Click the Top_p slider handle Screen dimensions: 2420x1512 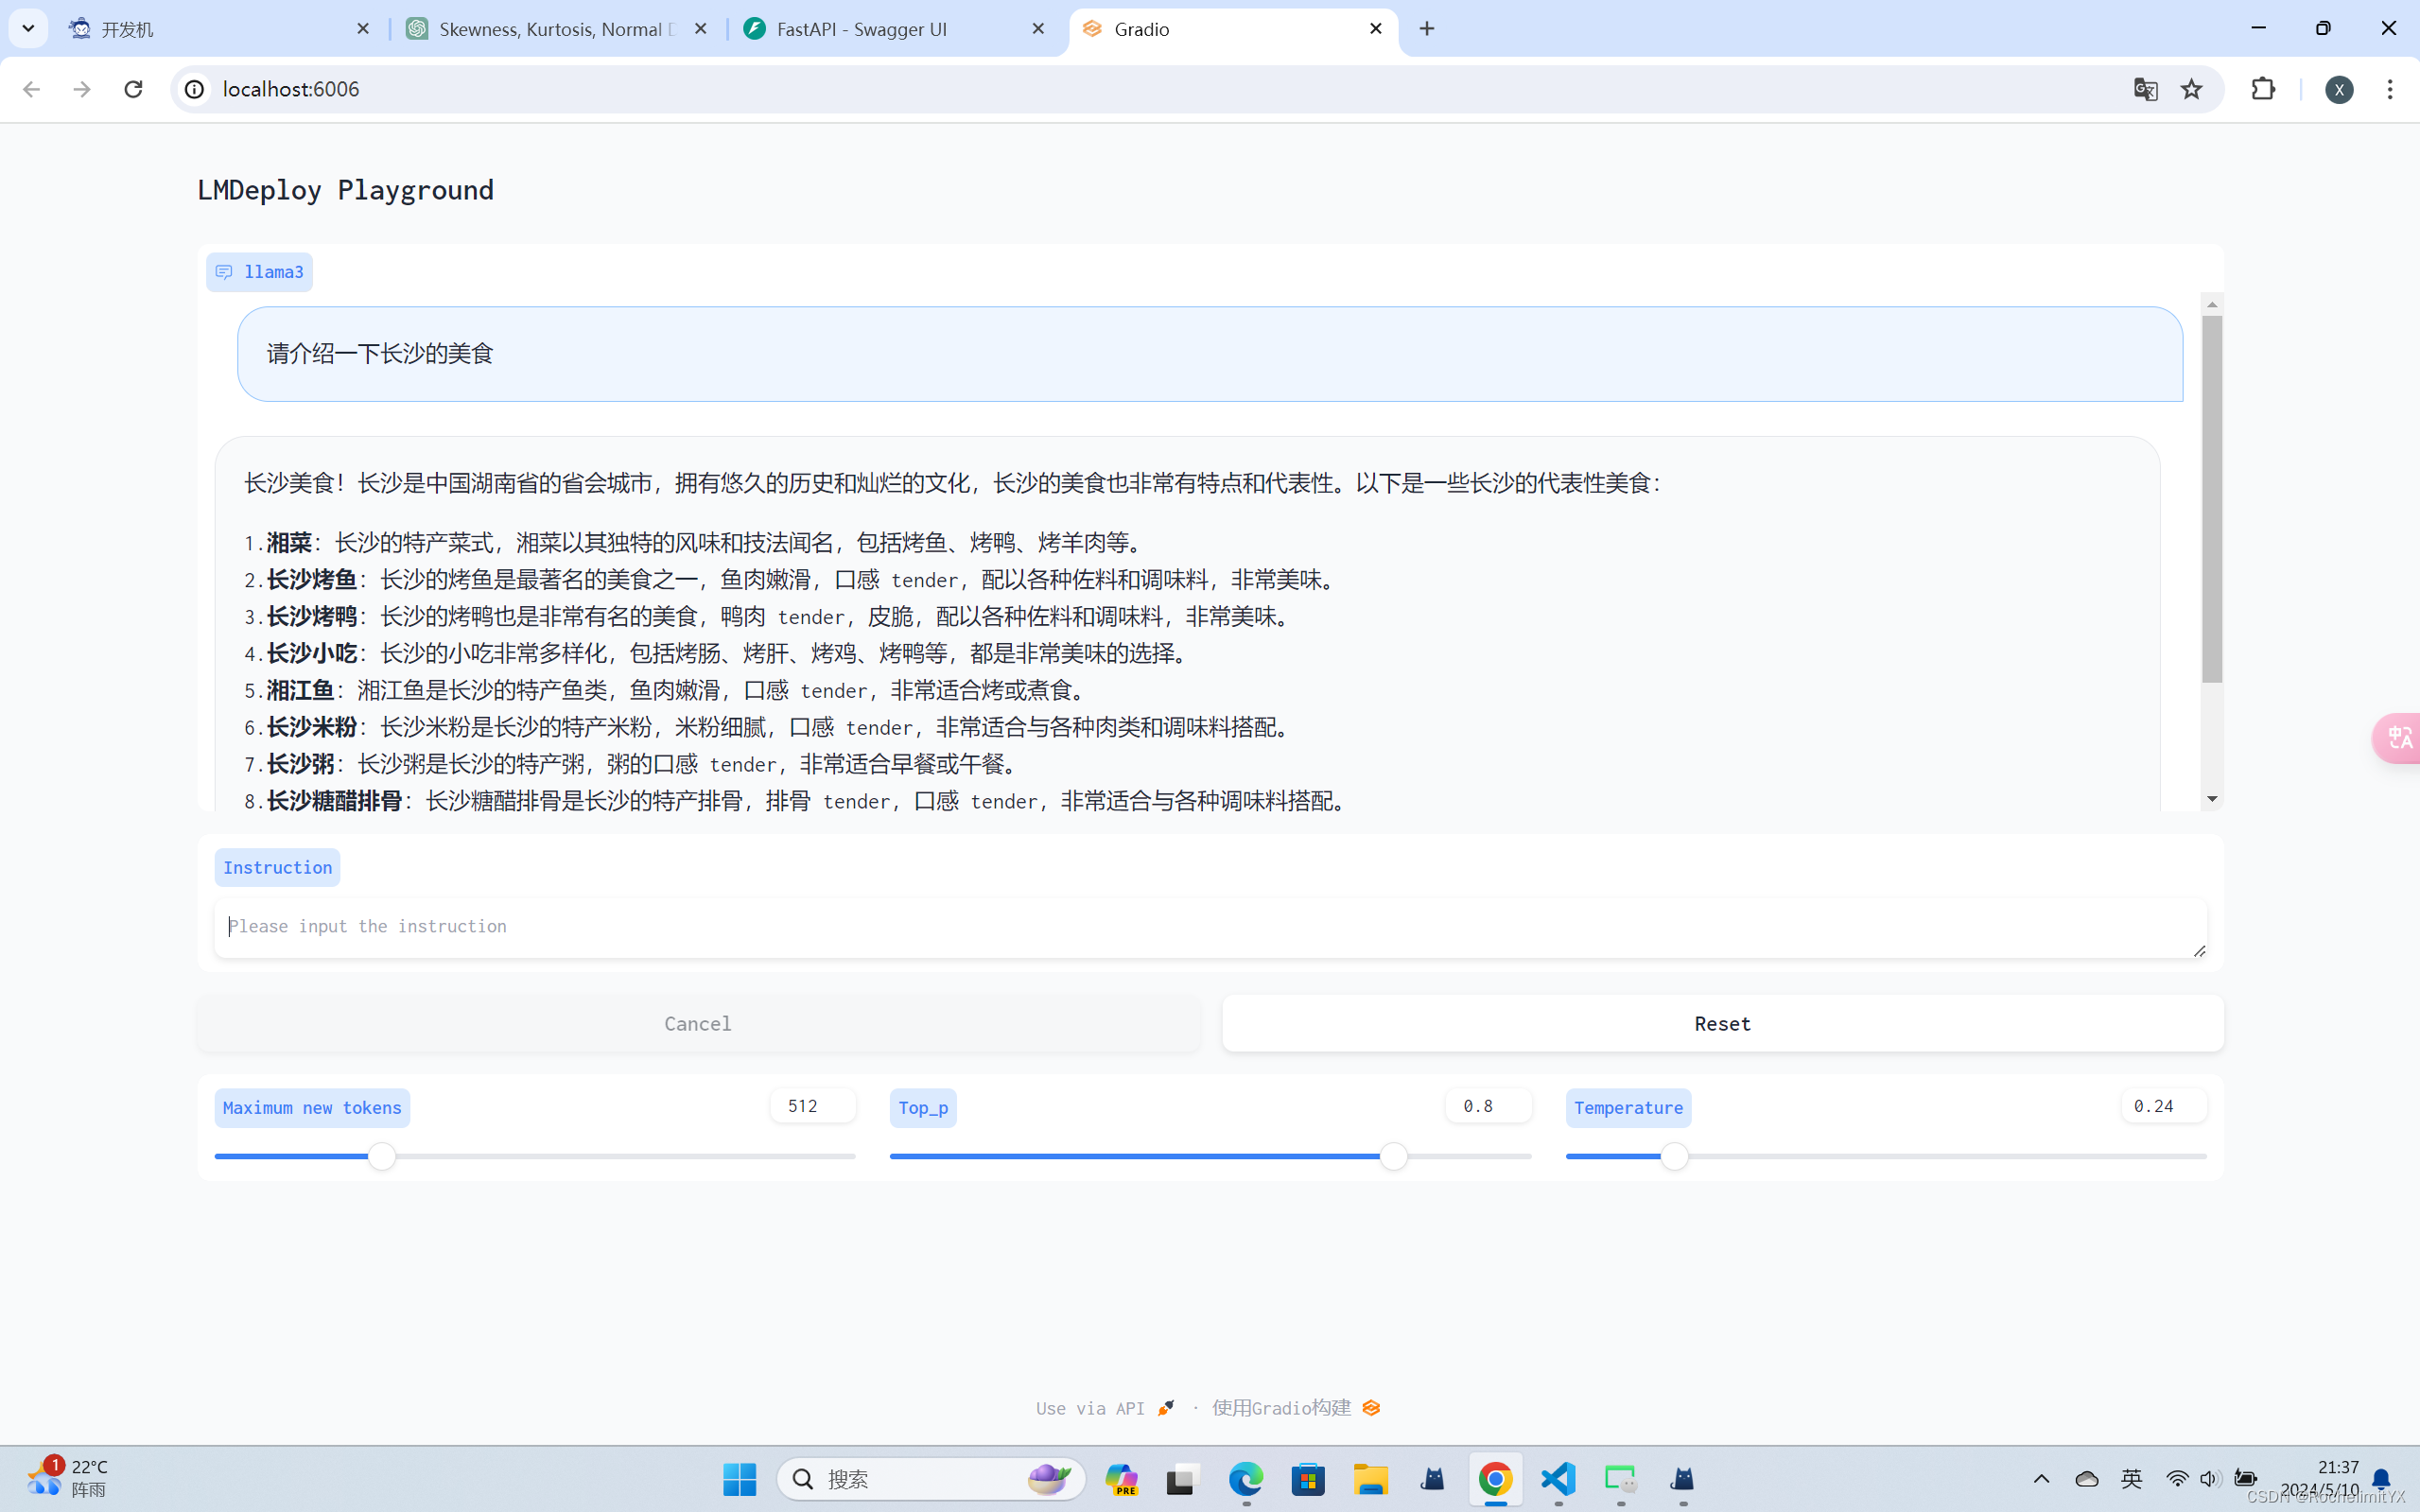pyautogui.click(x=1394, y=1157)
